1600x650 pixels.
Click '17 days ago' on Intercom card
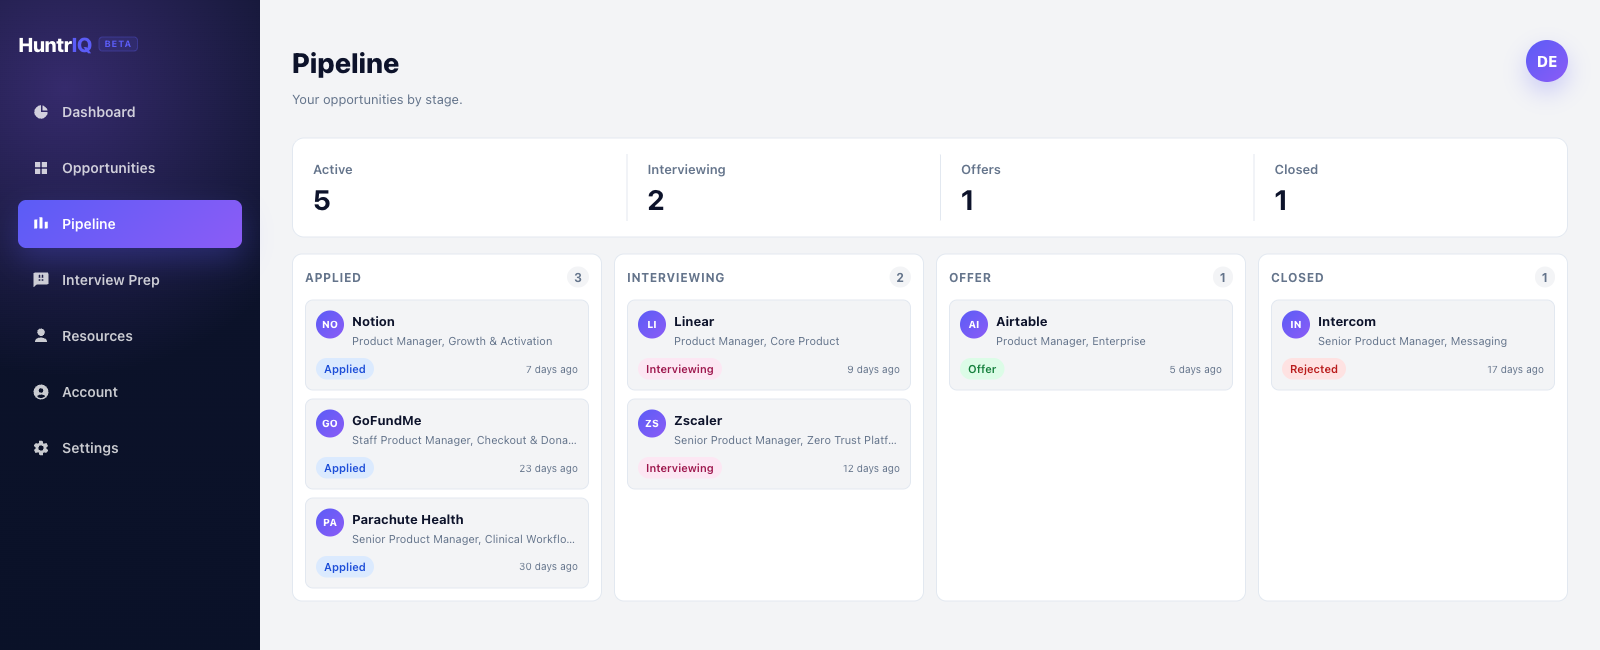[1515, 370]
